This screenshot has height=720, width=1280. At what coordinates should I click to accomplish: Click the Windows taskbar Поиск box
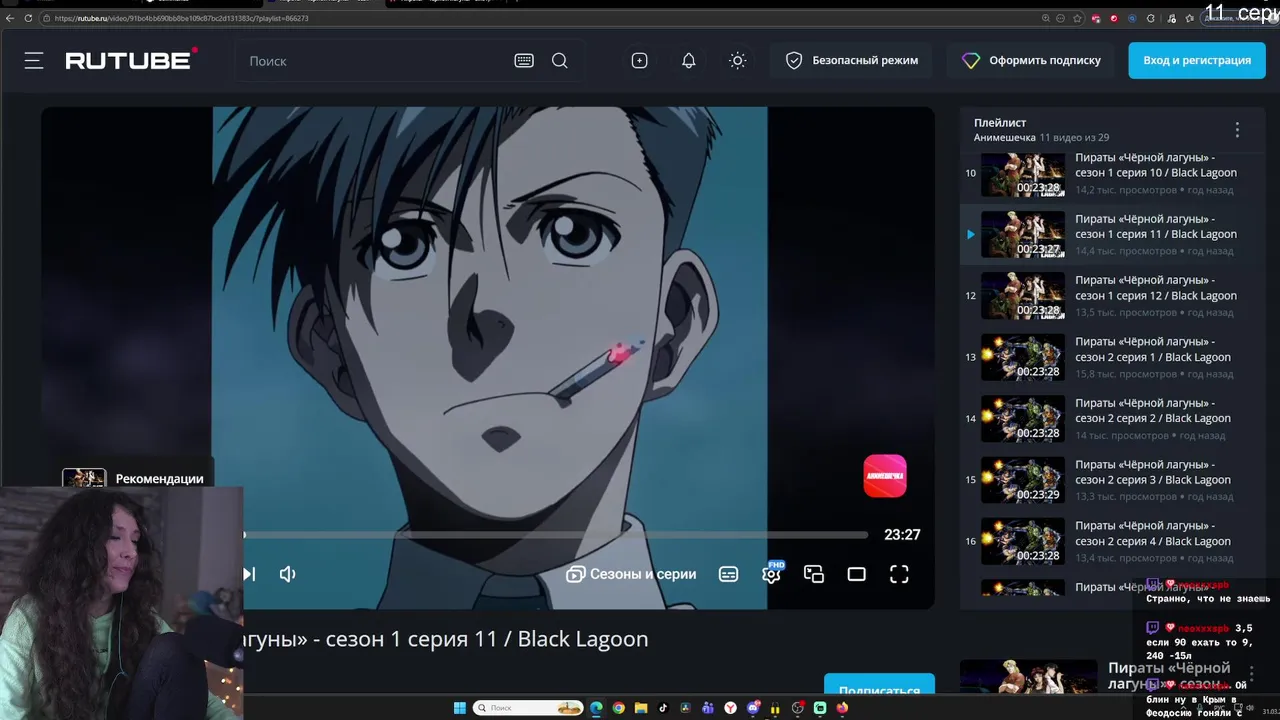click(528, 708)
